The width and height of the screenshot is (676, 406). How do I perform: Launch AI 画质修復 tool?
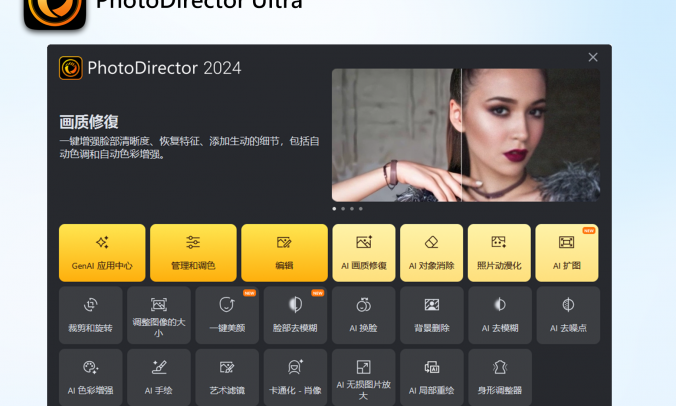[364, 253]
